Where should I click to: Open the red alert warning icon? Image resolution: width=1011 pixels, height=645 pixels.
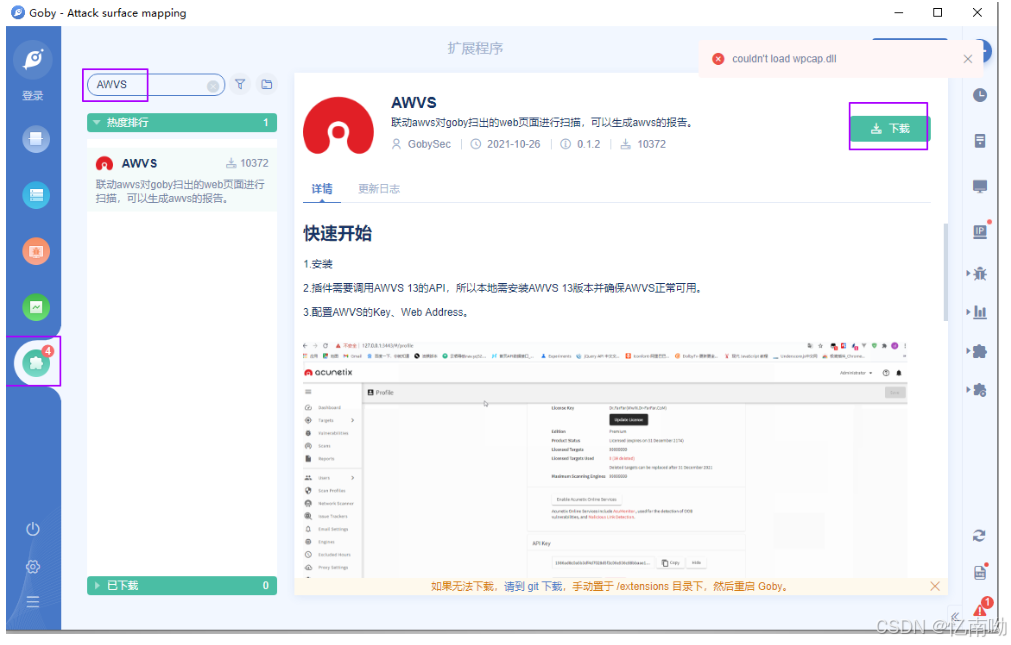pos(982,608)
